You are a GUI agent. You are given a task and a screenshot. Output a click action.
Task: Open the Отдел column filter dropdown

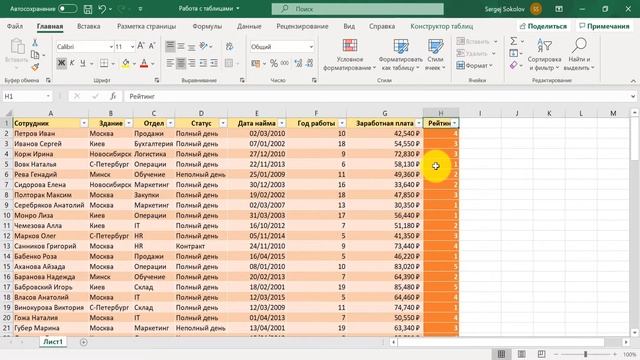click(x=170, y=123)
